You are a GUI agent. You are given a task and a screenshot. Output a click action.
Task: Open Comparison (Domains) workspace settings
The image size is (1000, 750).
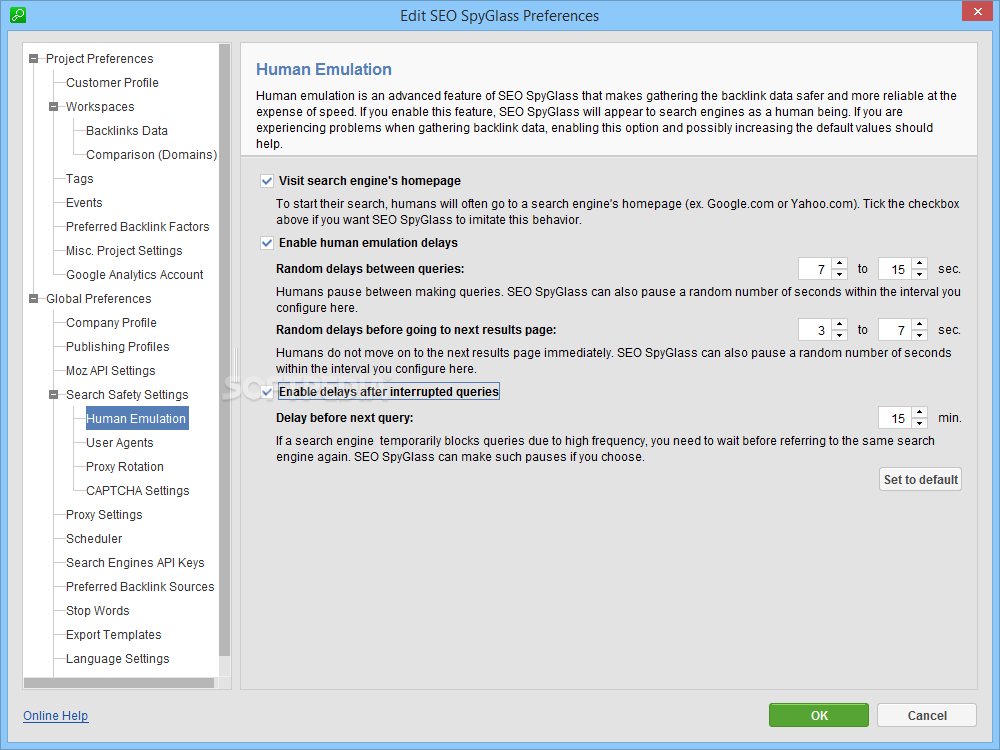pyautogui.click(x=152, y=155)
